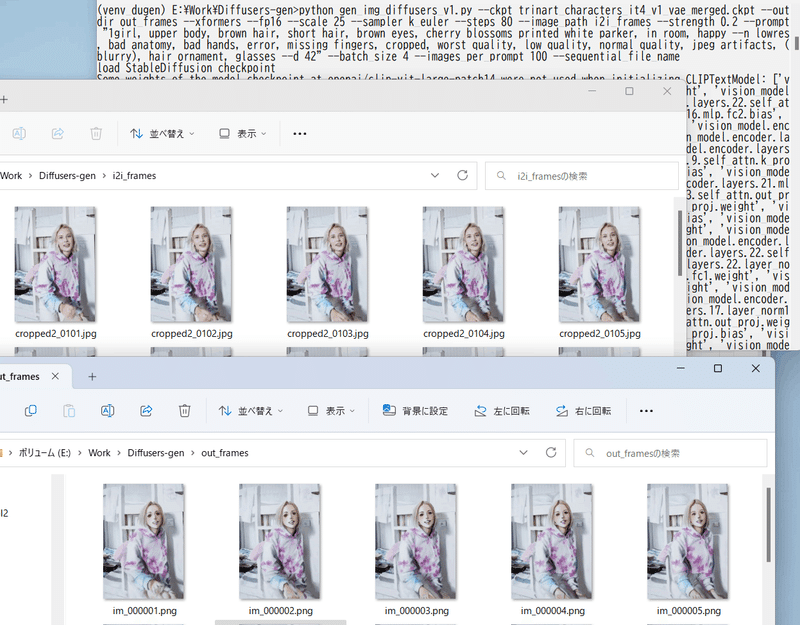The height and width of the screenshot is (625, 800).
Task: Select thumbnail im_000001.png
Action: point(144,541)
